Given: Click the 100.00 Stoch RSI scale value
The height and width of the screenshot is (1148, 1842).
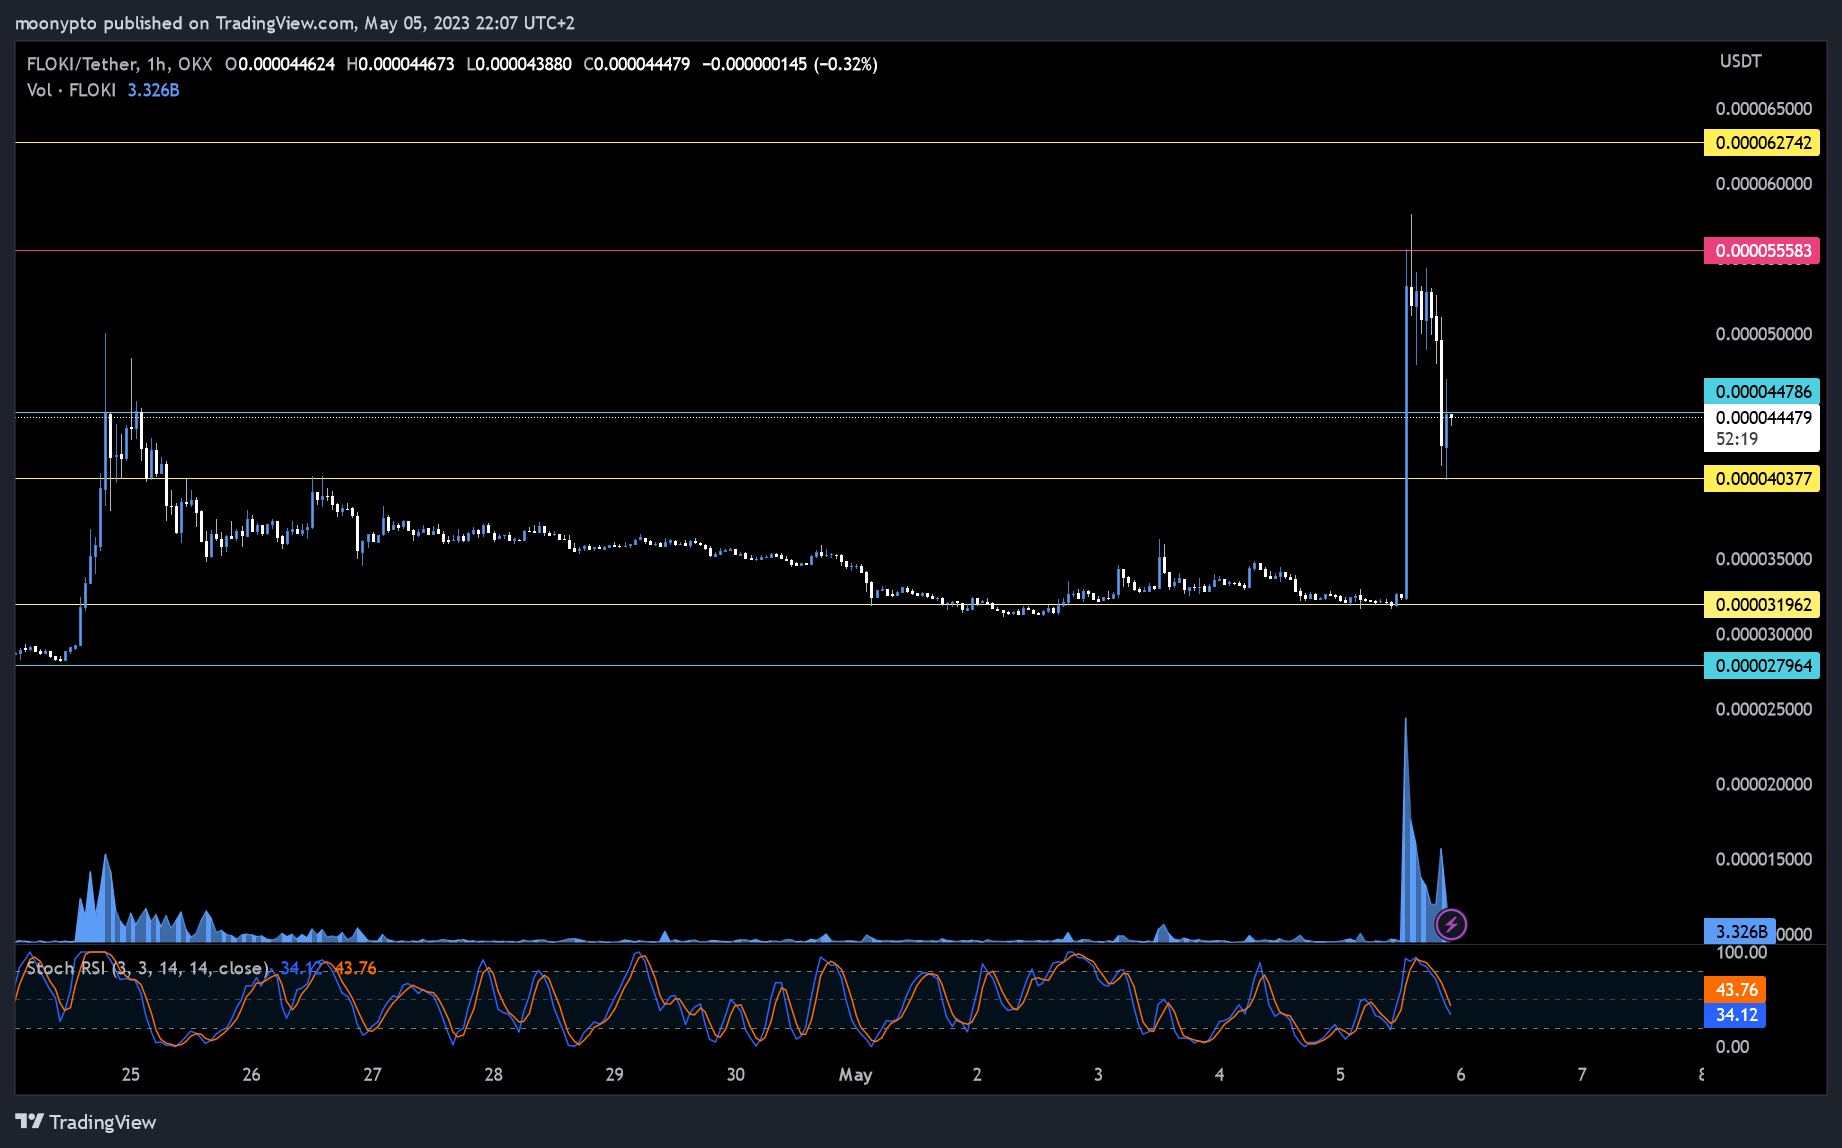Looking at the screenshot, I should click(x=1741, y=953).
